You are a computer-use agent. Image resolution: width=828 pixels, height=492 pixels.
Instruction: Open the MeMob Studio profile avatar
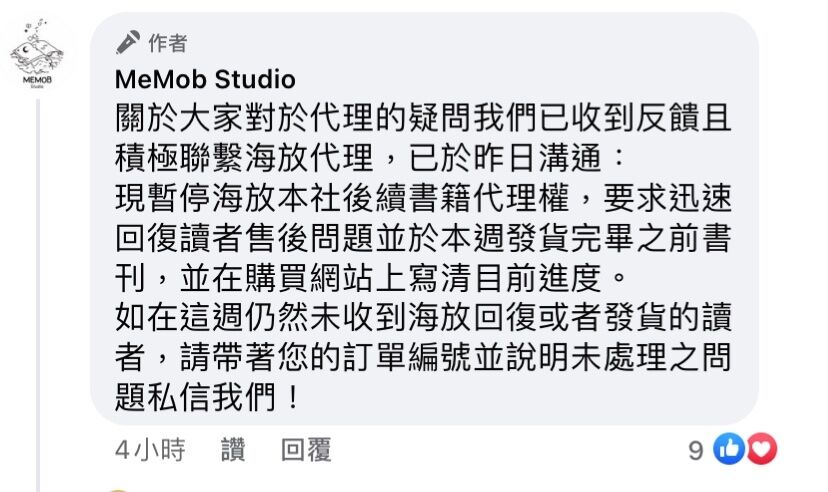point(37,54)
